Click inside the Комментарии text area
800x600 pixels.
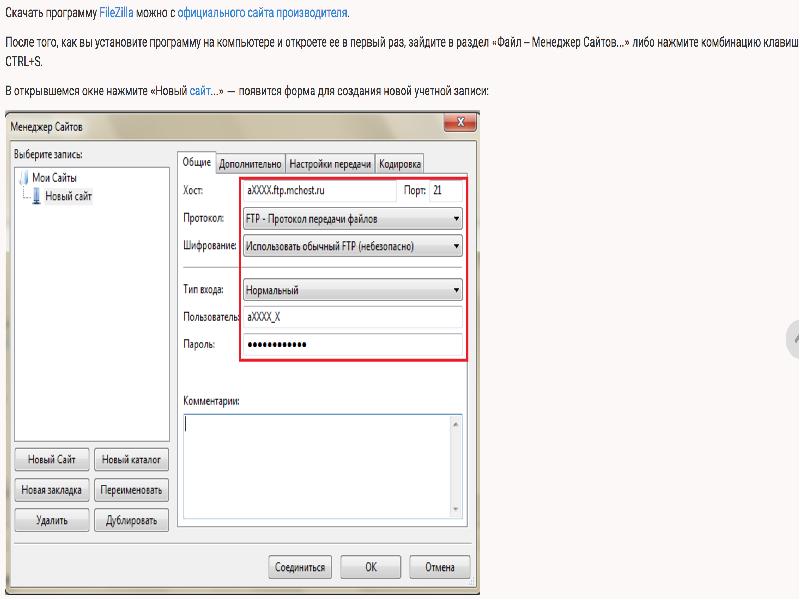[x=316, y=466]
